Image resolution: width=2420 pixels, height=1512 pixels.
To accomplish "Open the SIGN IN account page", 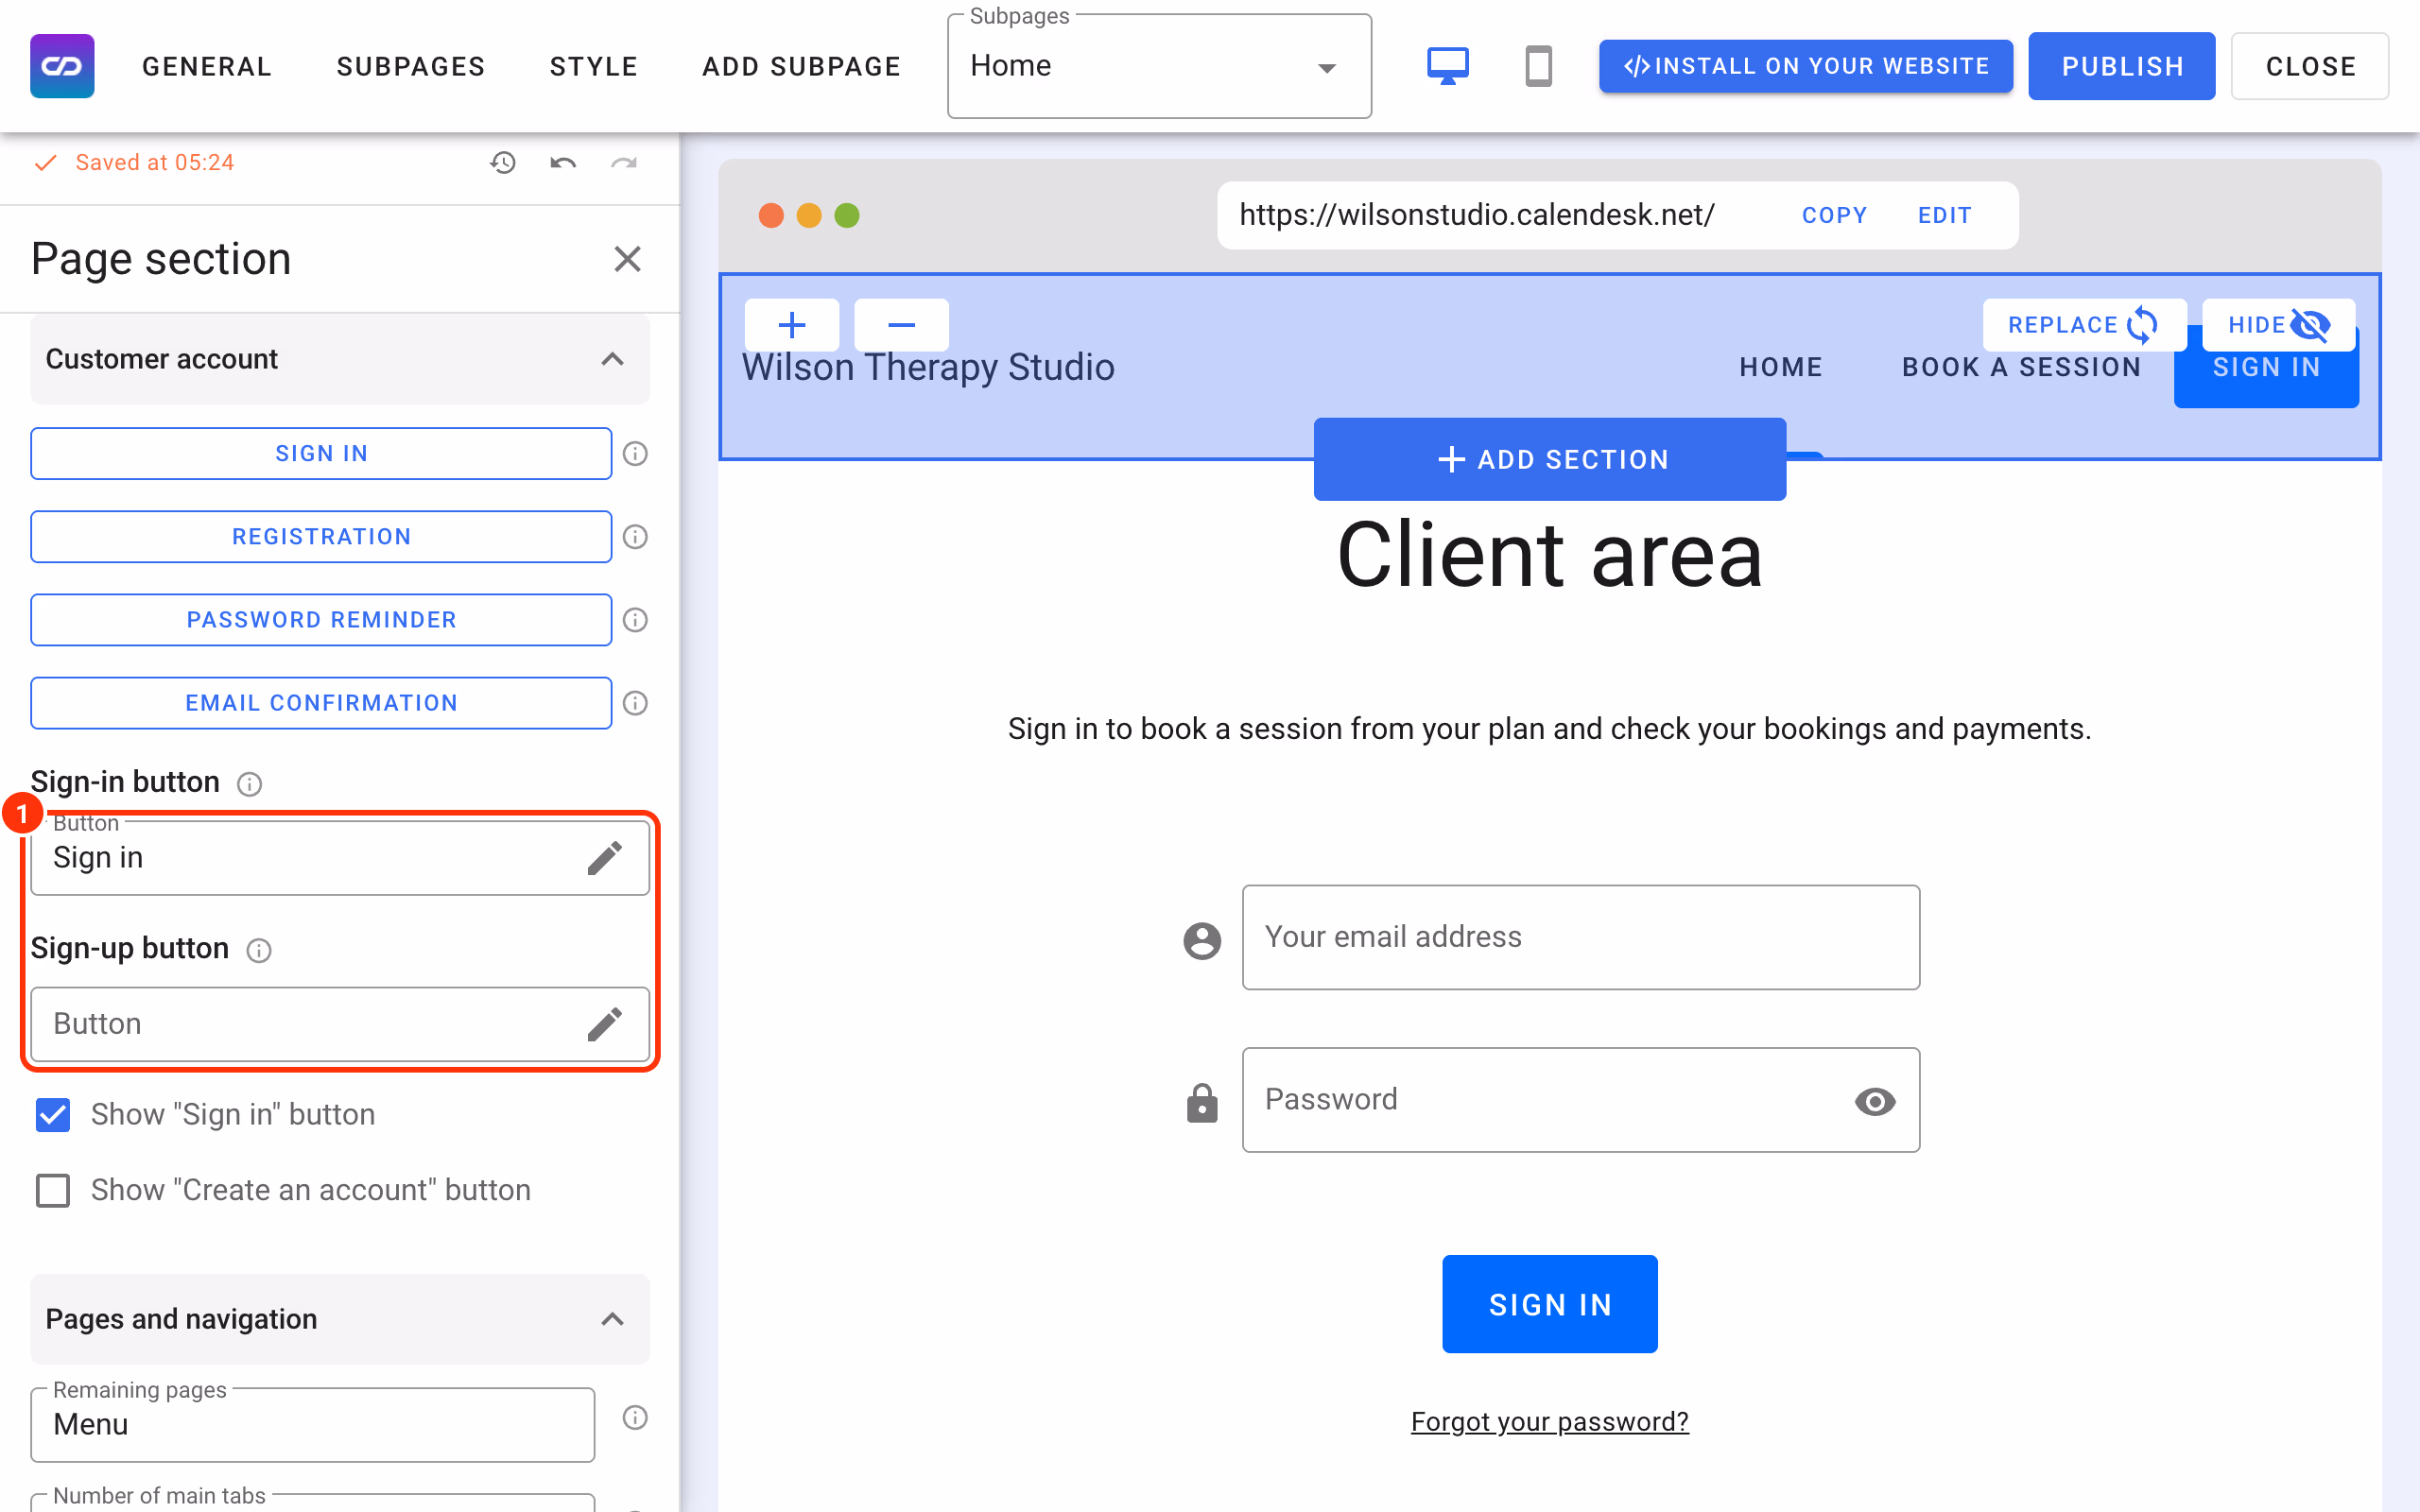I will 321,453.
